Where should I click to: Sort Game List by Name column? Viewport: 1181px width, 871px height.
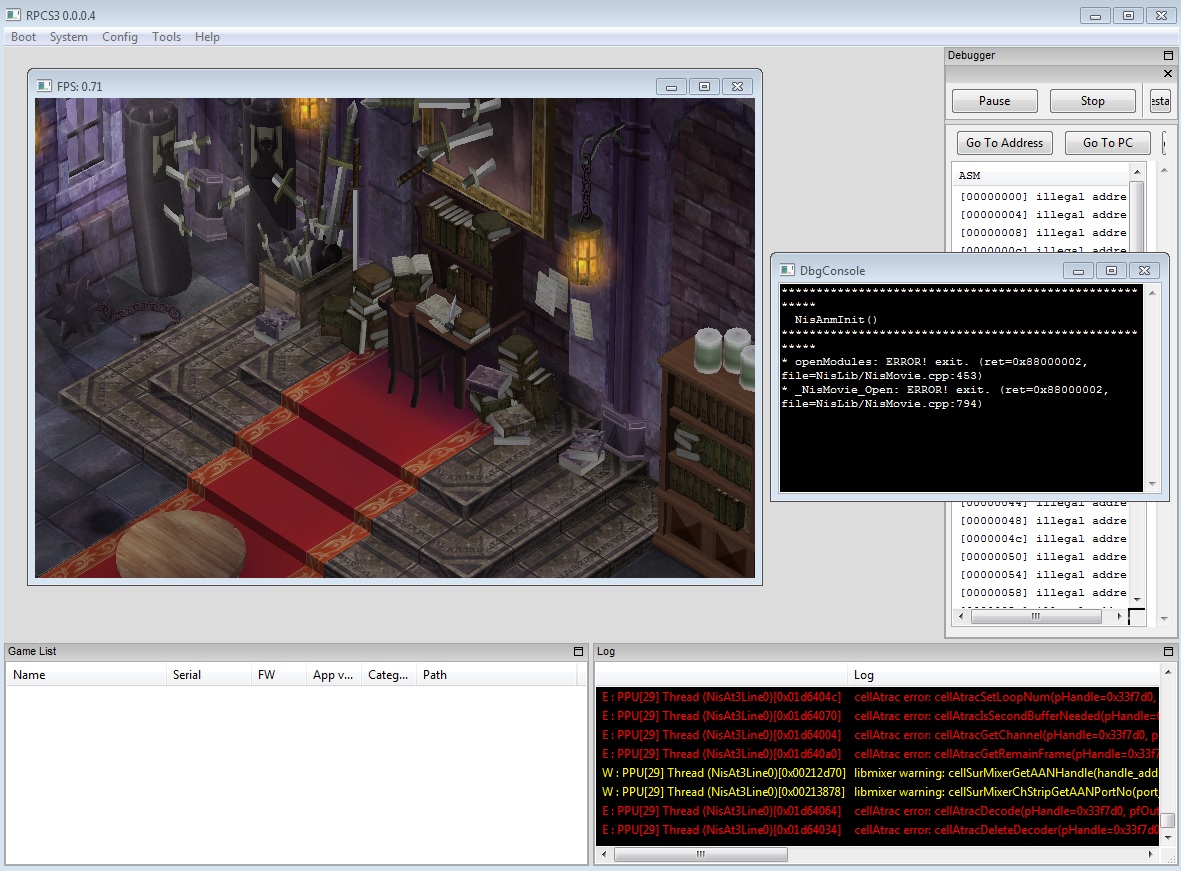(86, 675)
